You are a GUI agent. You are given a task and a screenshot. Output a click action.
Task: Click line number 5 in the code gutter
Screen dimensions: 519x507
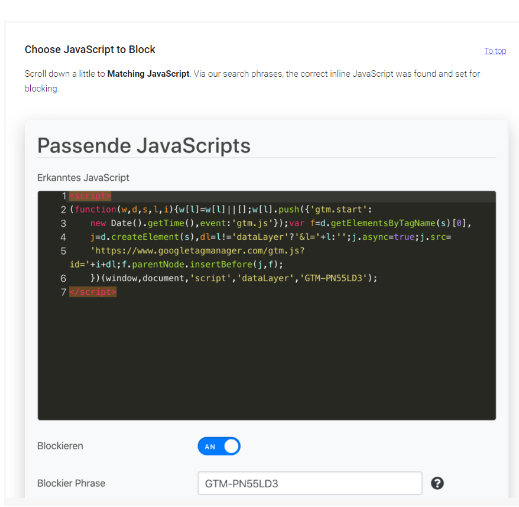[x=63, y=251]
